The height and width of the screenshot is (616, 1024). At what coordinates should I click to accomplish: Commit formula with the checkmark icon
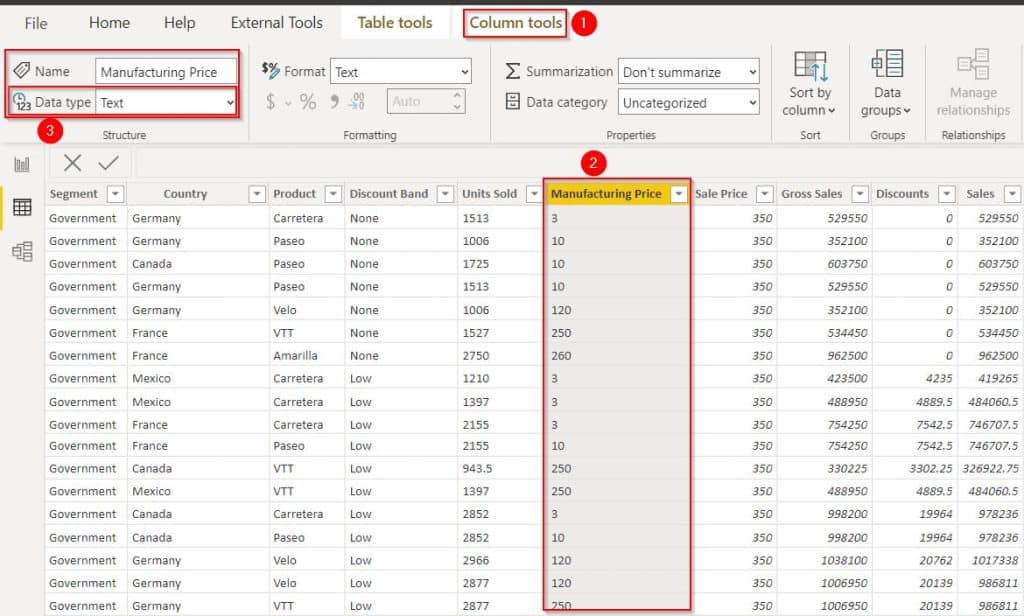click(108, 163)
